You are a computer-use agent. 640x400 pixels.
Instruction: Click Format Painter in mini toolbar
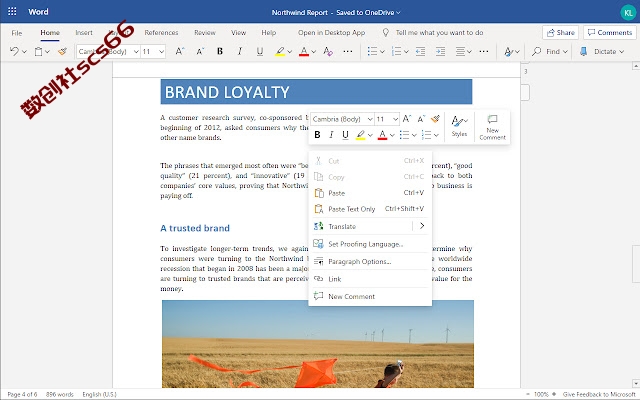(435, 119)
